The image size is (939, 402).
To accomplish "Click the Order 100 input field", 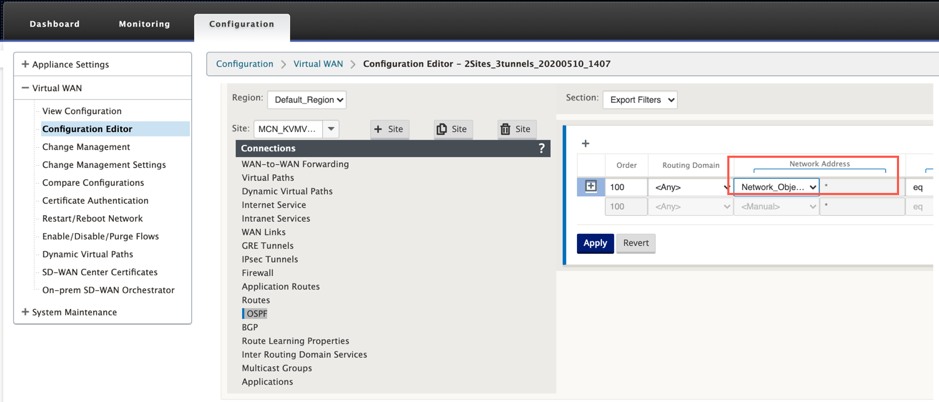I will (626, 188).
